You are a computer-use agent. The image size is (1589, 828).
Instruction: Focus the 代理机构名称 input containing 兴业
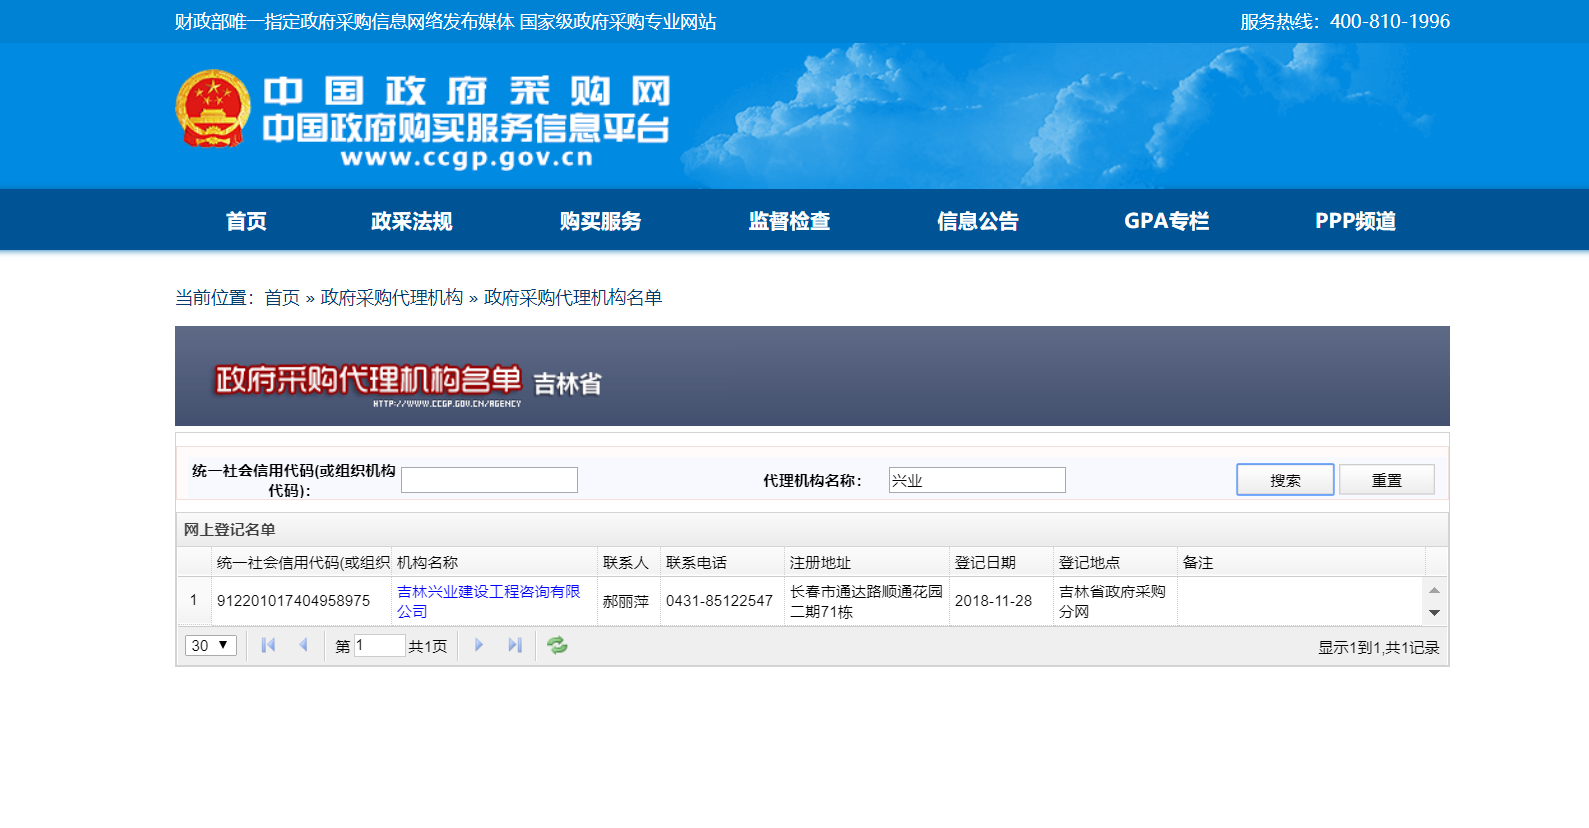[x=977, y=480]
